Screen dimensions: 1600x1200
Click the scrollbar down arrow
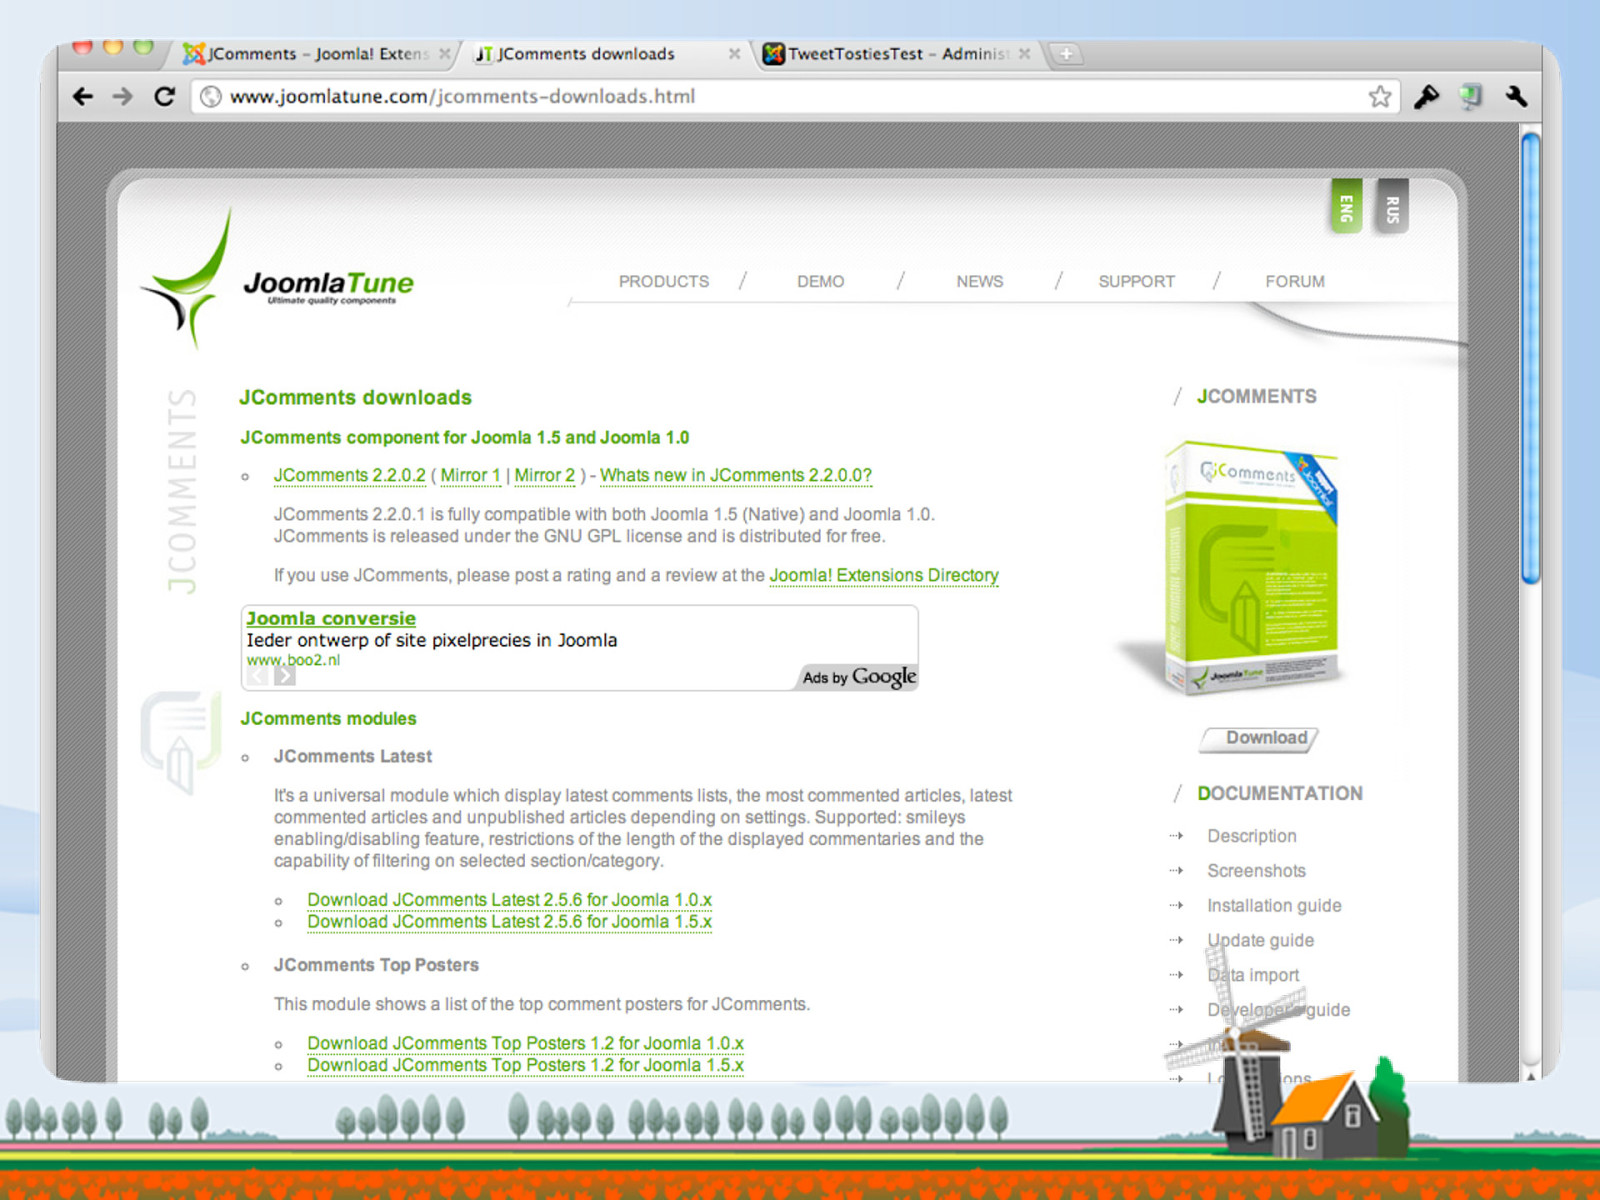1530,1075
